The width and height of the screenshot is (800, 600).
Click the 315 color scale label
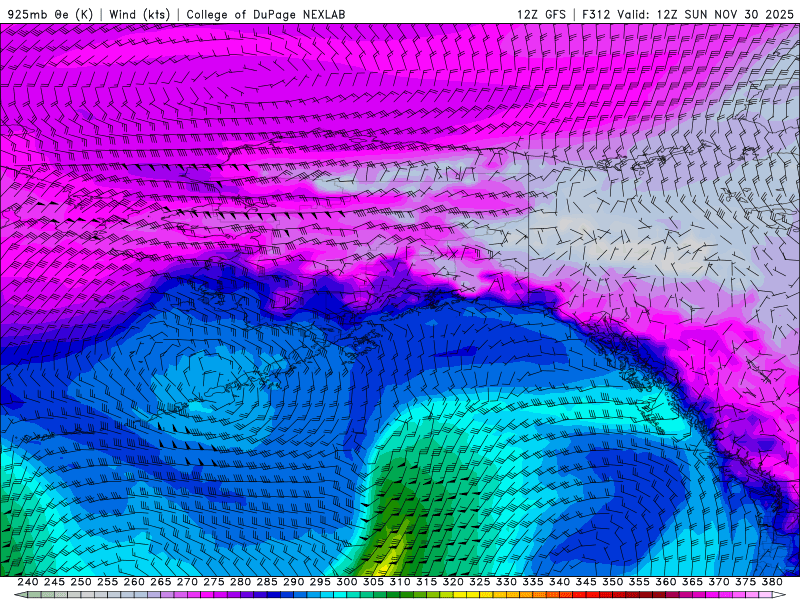coord(426,582)
